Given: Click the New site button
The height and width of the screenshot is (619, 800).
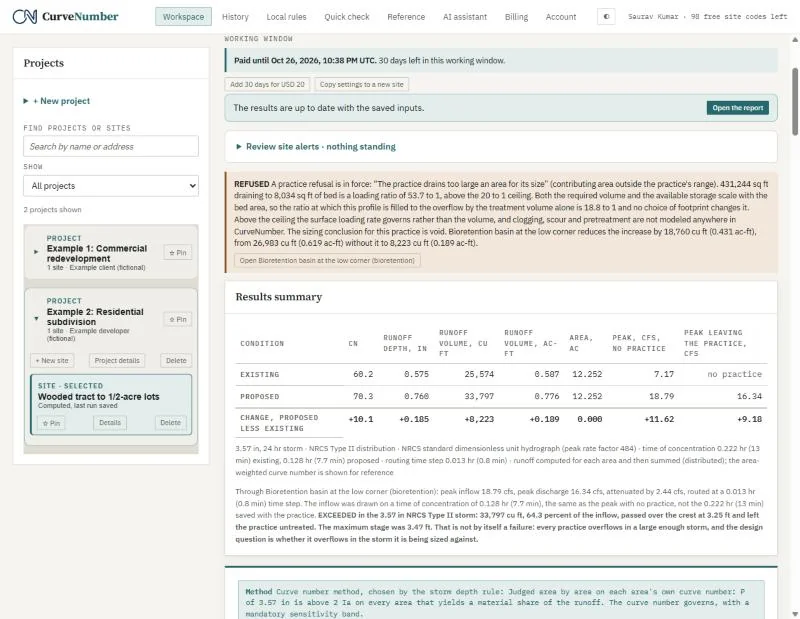Looking at the screenshot, I should (x=52, y=360).
